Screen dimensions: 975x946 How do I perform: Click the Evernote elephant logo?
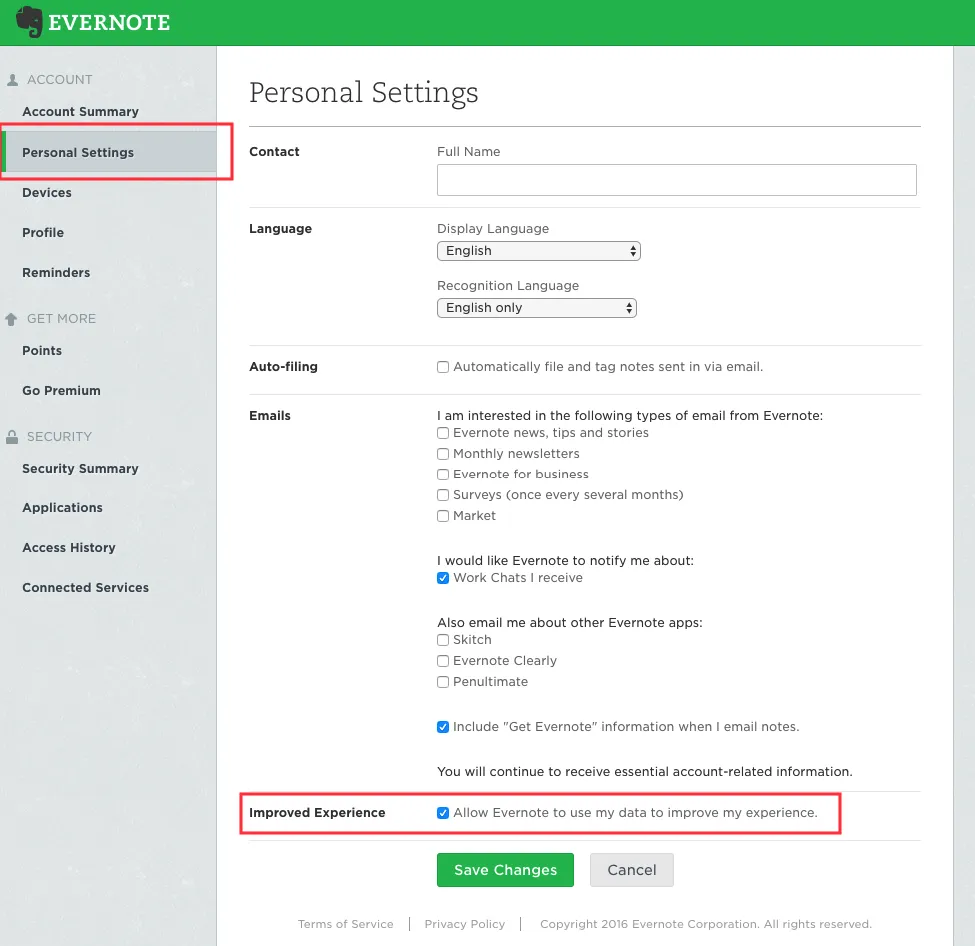[29, 22]
